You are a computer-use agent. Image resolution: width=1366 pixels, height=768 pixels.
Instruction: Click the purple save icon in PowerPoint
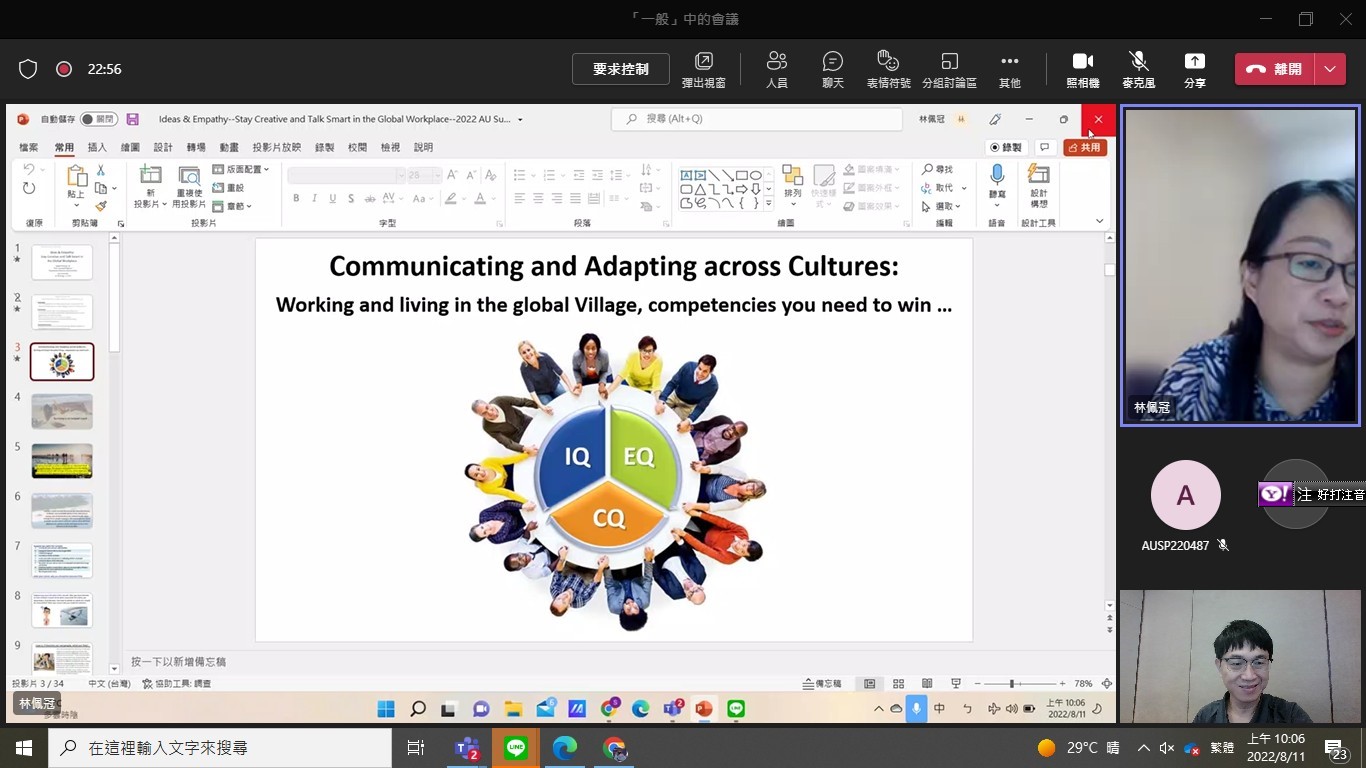[x=133, y=119]
